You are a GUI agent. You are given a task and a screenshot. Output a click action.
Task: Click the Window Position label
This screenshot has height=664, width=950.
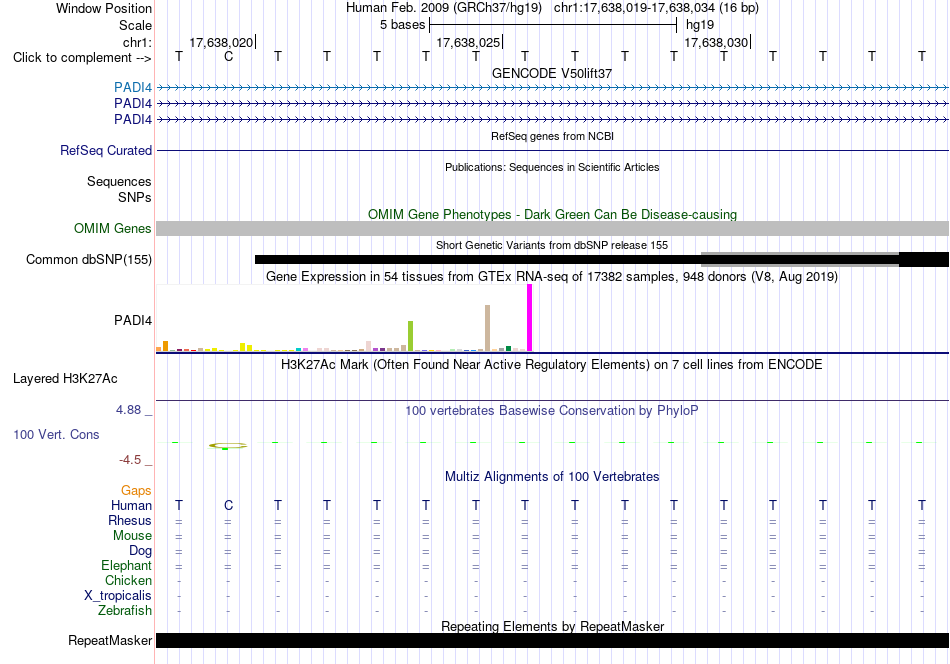click(x=104, y=8)
